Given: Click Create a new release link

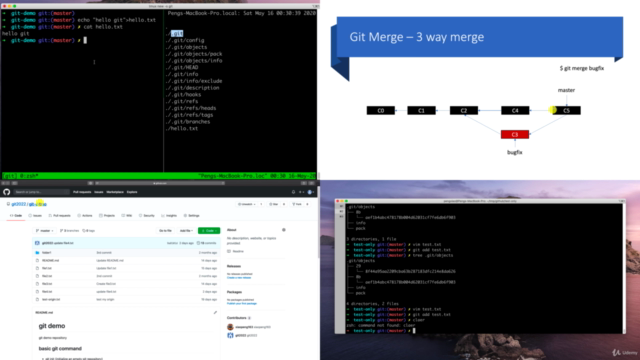Looking at the screenshot, I should coord(239,278).
